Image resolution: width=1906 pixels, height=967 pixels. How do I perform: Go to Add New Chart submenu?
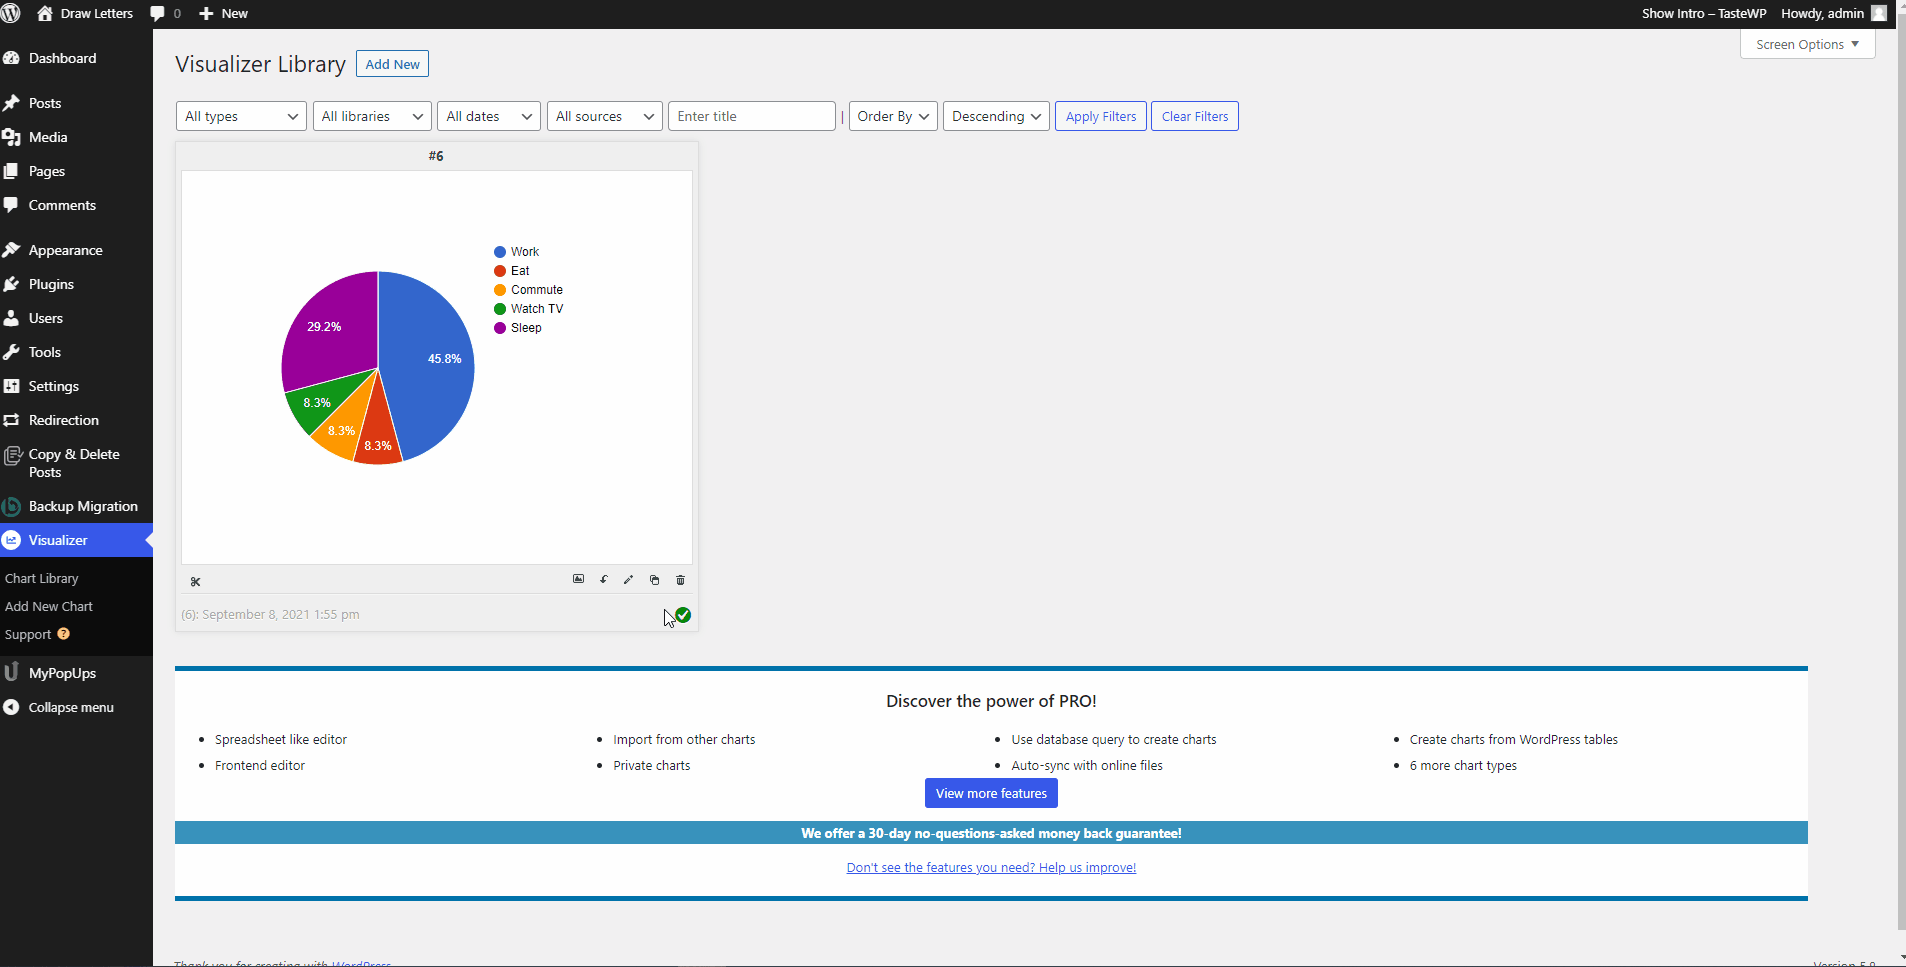click(x=49, y=606)
